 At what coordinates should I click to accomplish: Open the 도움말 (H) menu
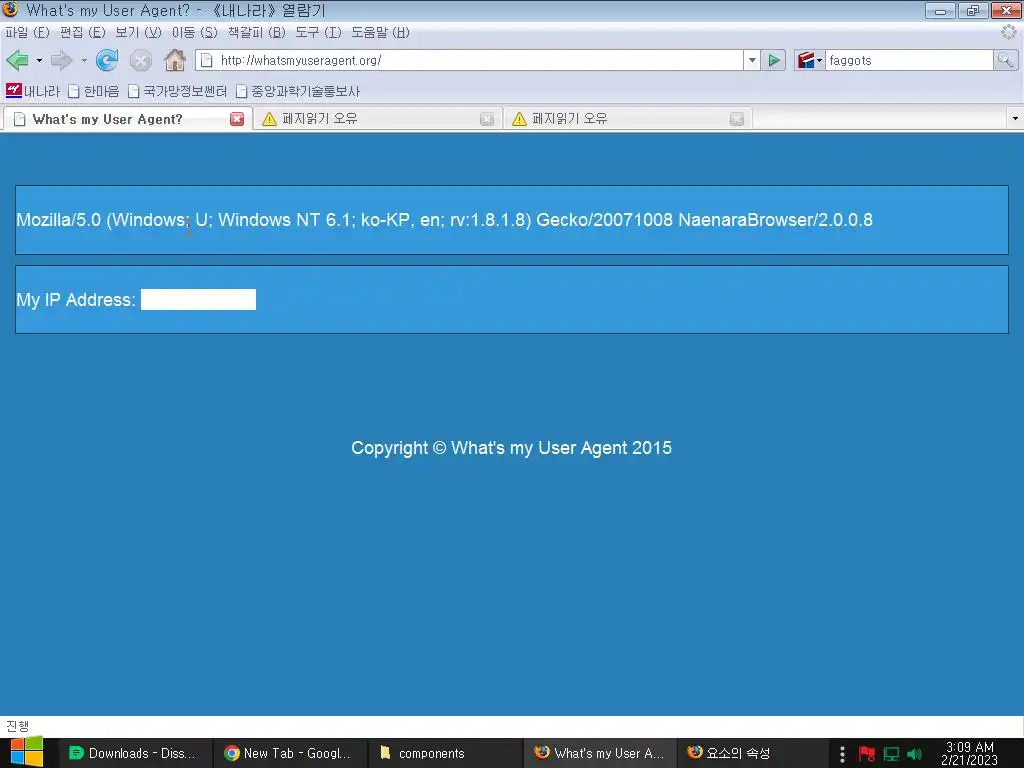pos(381,32)
